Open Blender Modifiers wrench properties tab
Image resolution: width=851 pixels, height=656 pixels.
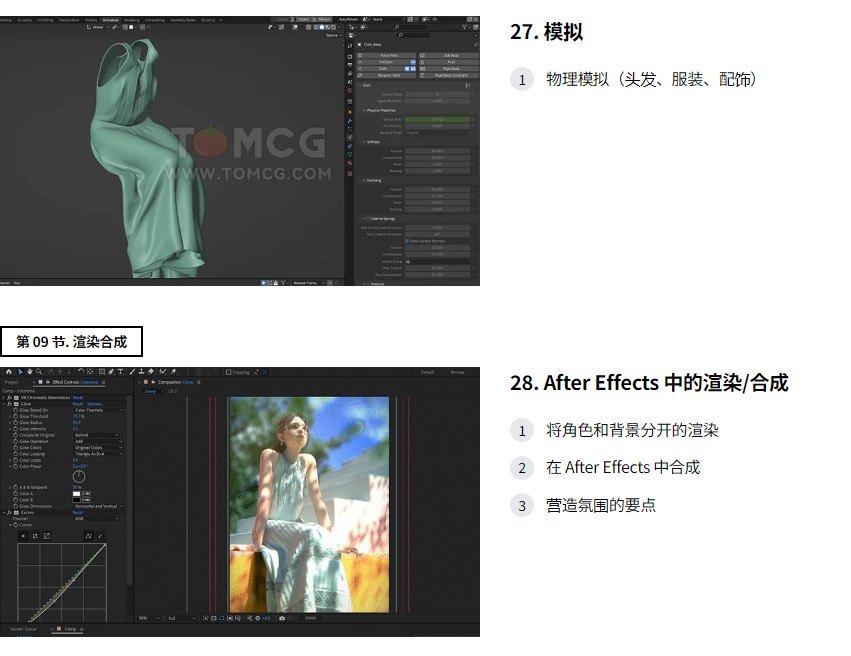click(350, 120)
